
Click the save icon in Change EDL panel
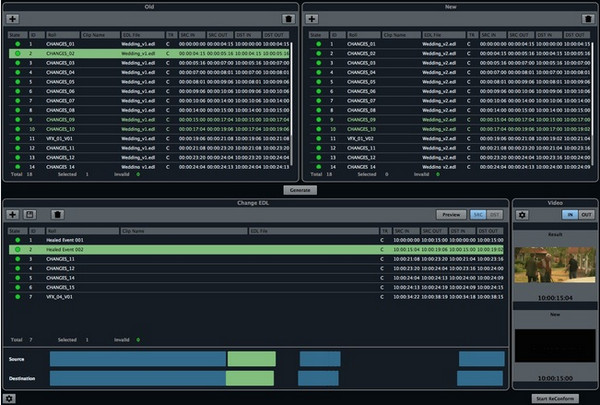point(31,214)
